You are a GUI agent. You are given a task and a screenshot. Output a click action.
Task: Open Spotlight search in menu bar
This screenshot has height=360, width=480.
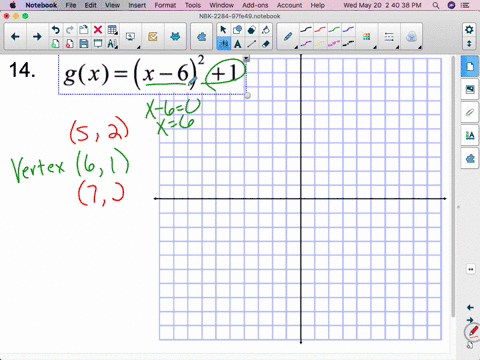[x=436, y=5]
